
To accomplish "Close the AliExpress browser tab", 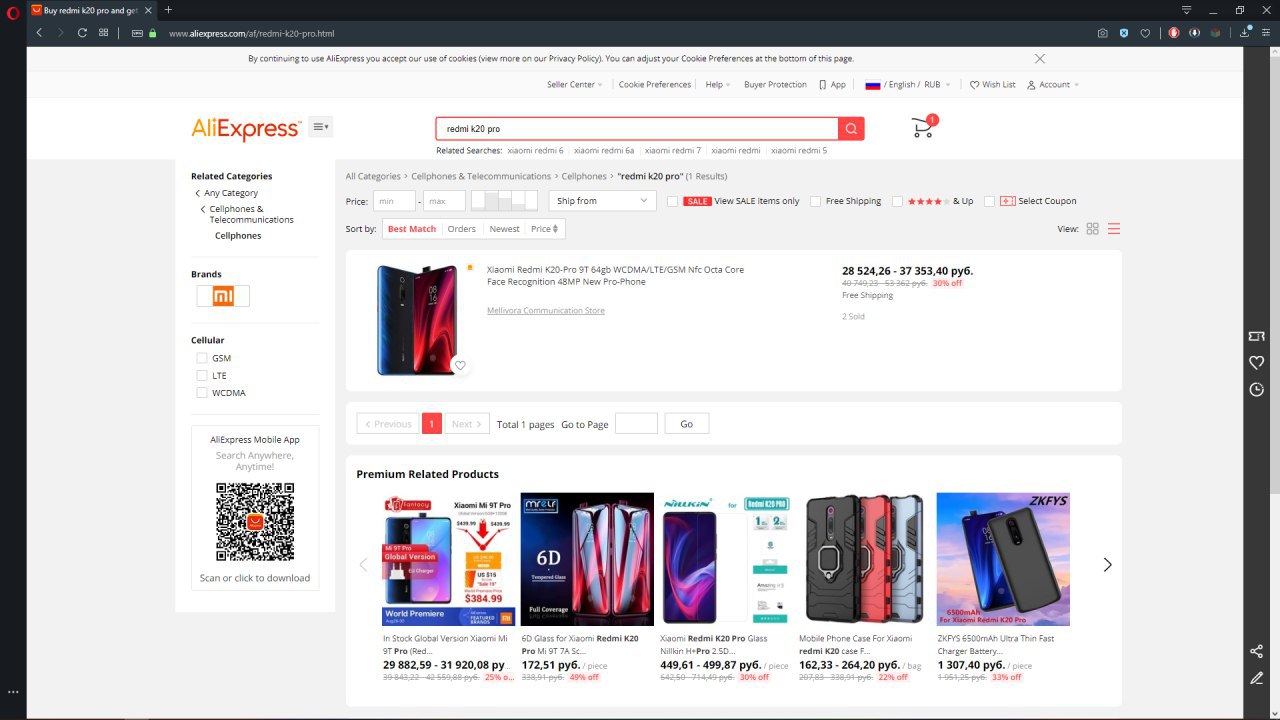I will [x=147, y=10].
